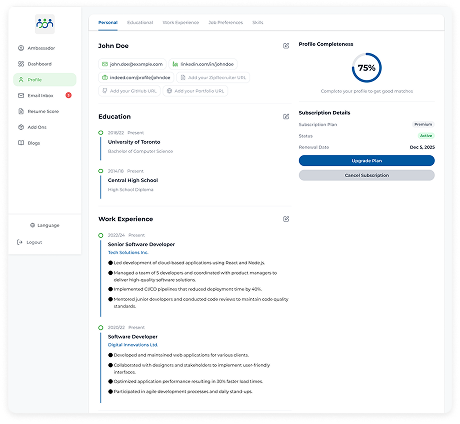Viewport: 460px width, 424px height.
Task: Click the Active status badge
Action: [x=426, y=136]
